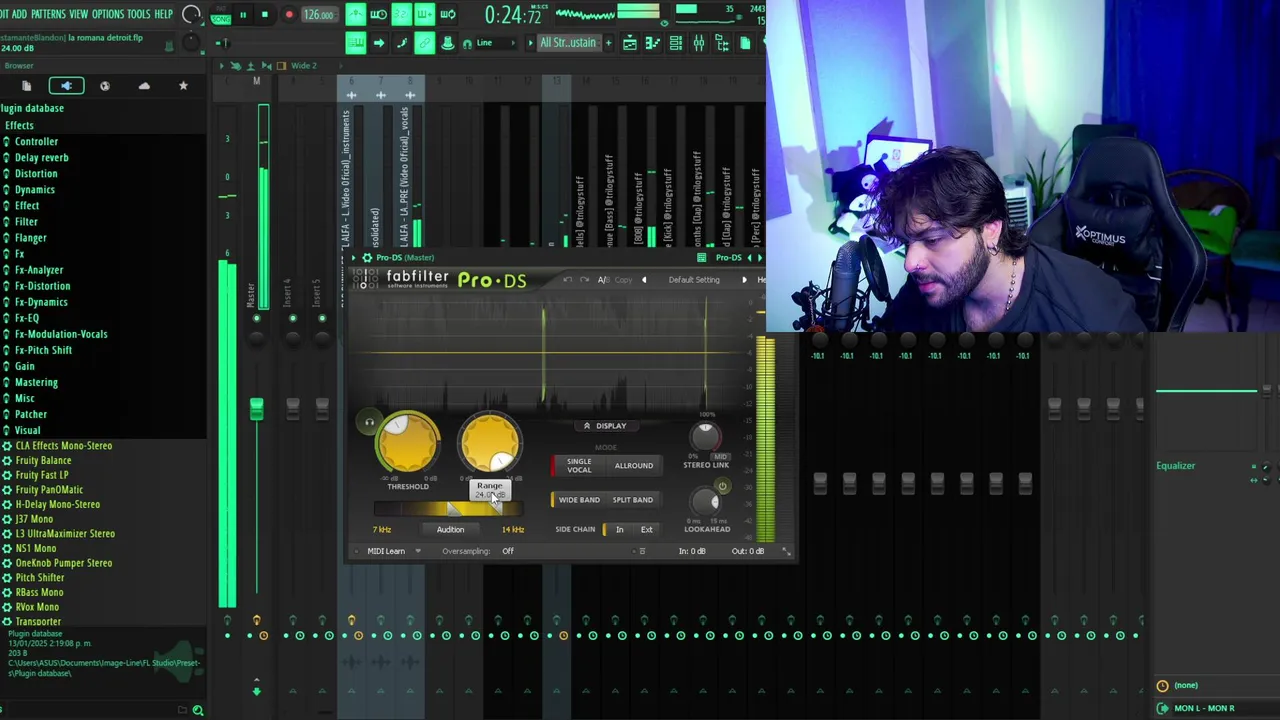
Task: Collapse the Effects folder in the browser
Action: coord(19,125)
